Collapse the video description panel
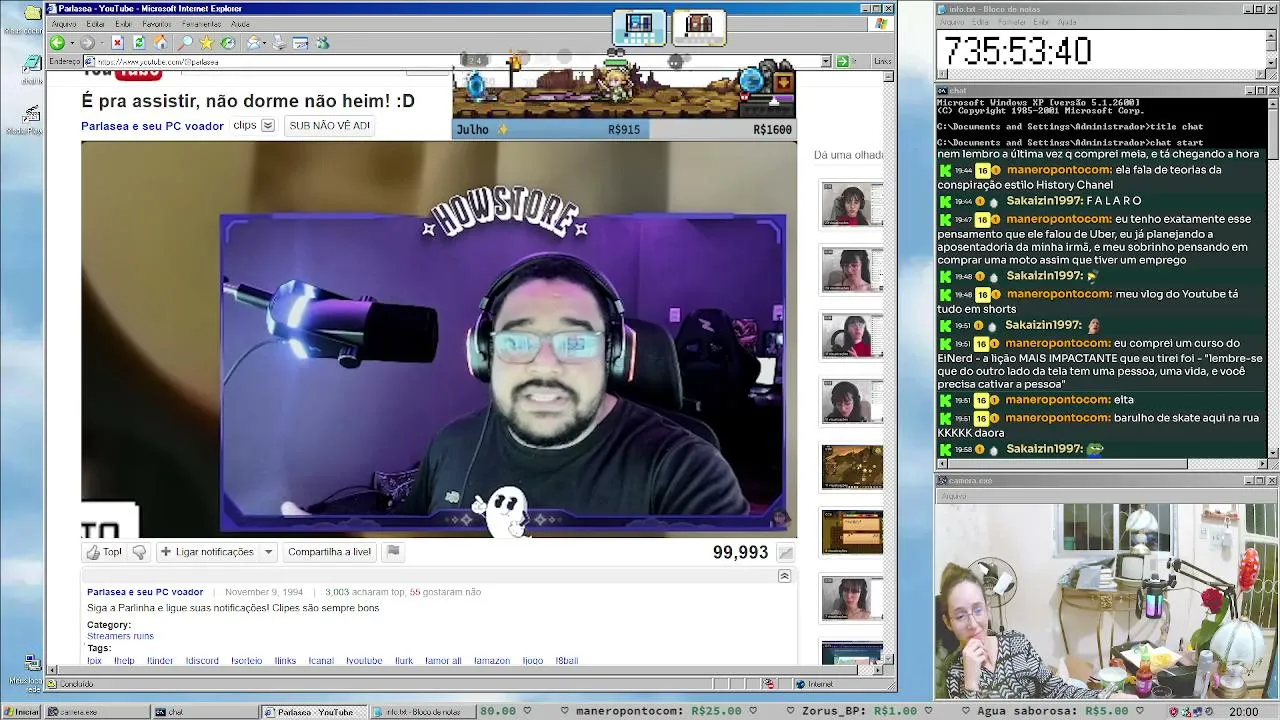The width and height of the screenshot is (1280, 720). click(784, 576)
